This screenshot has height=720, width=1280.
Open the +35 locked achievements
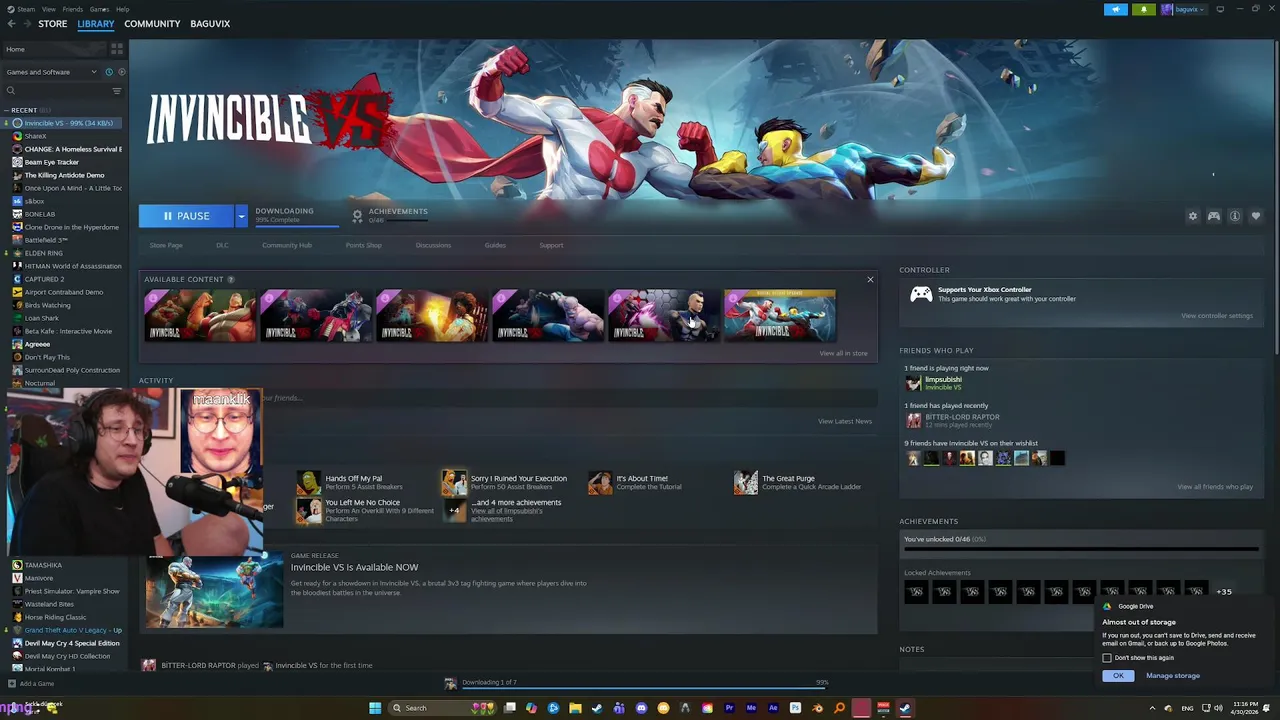[x=1224, y=592]
